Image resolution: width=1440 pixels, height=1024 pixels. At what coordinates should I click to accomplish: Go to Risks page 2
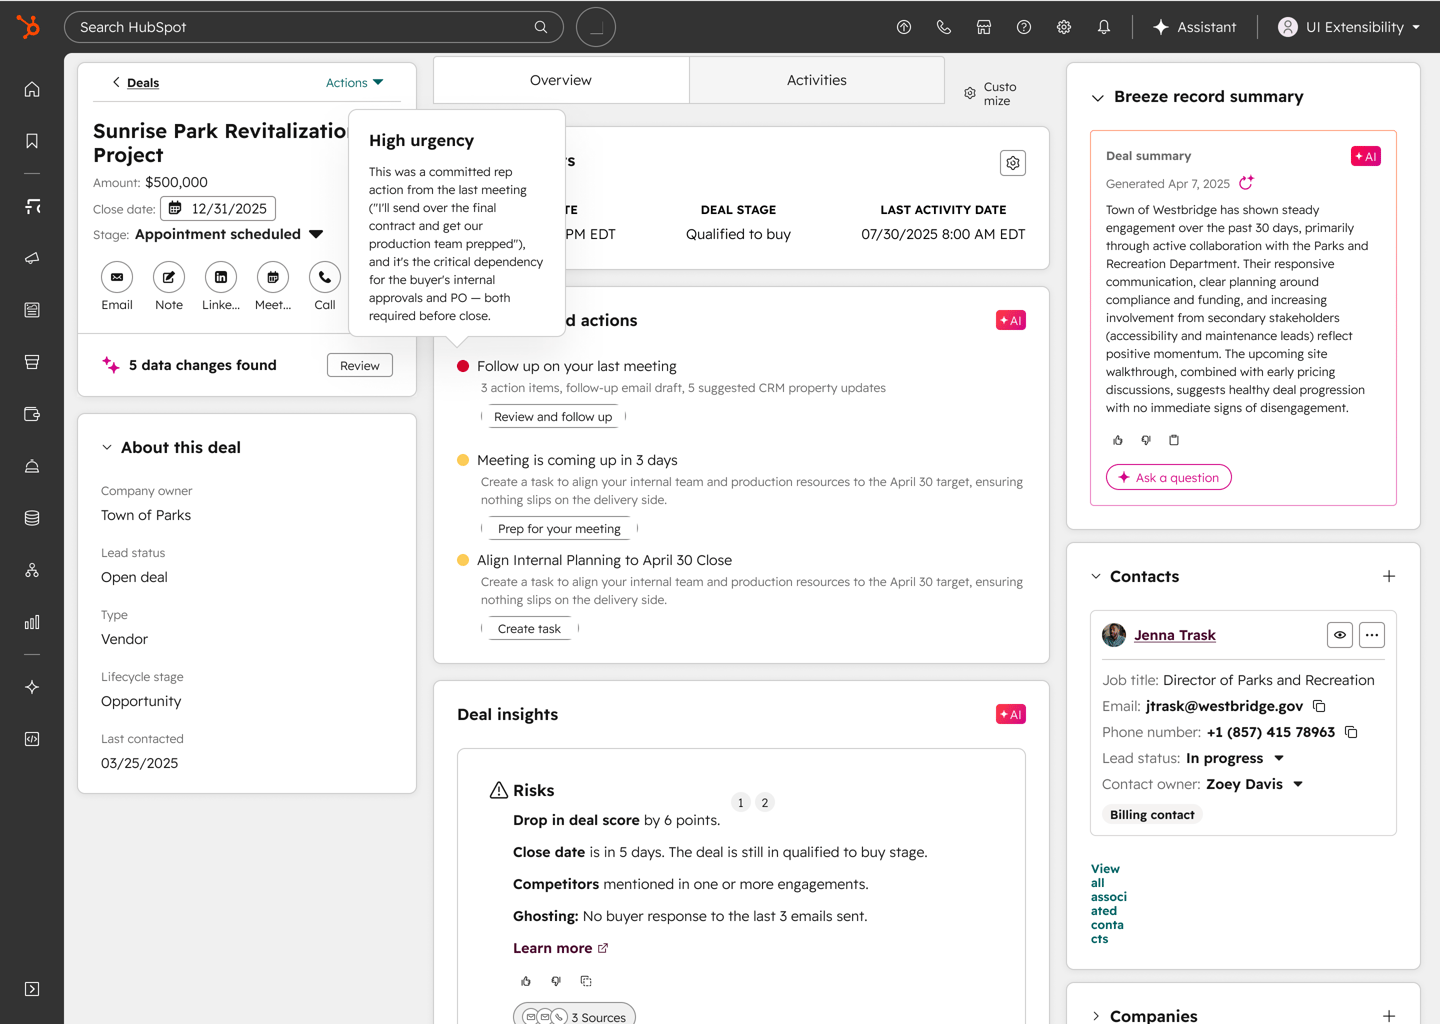(765, 802)
